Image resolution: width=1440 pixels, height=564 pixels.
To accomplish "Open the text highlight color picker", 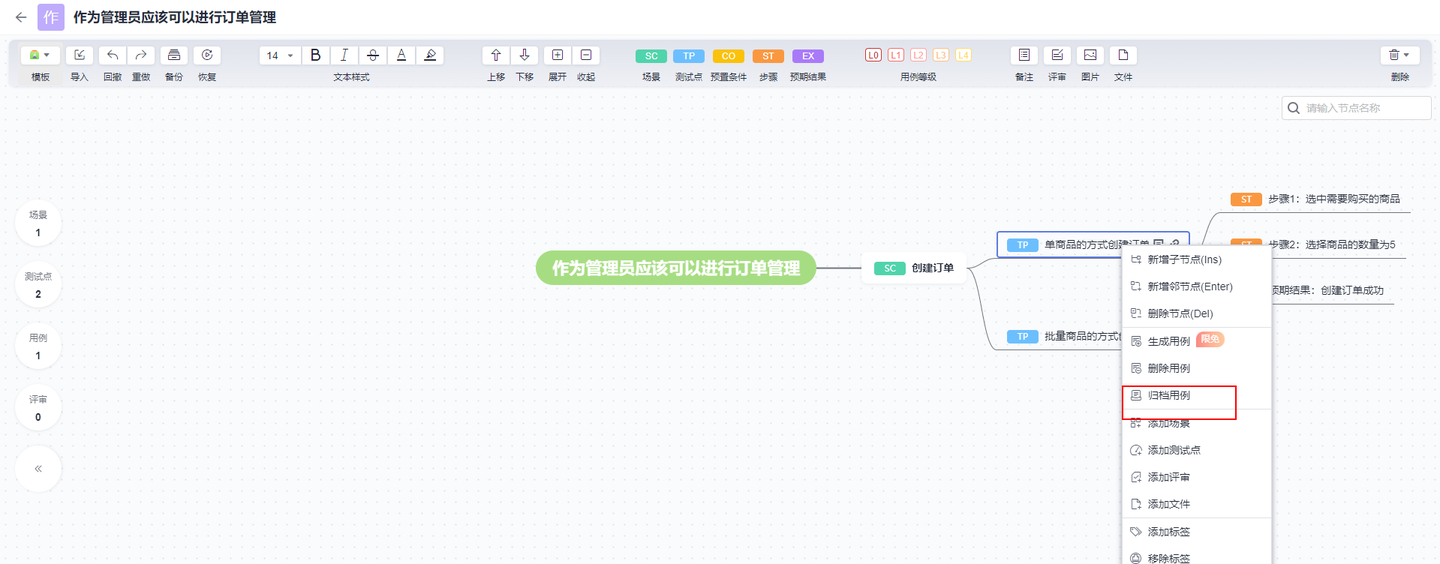I will [x=431, y=55].
